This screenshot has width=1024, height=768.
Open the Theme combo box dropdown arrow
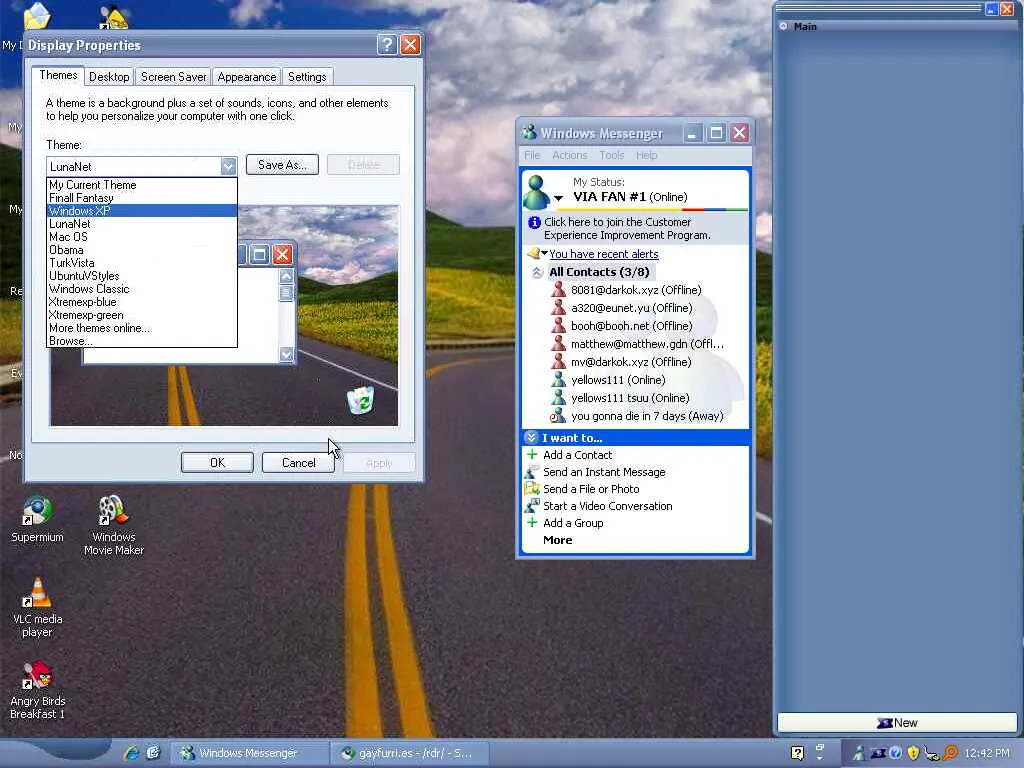(228, 166)
